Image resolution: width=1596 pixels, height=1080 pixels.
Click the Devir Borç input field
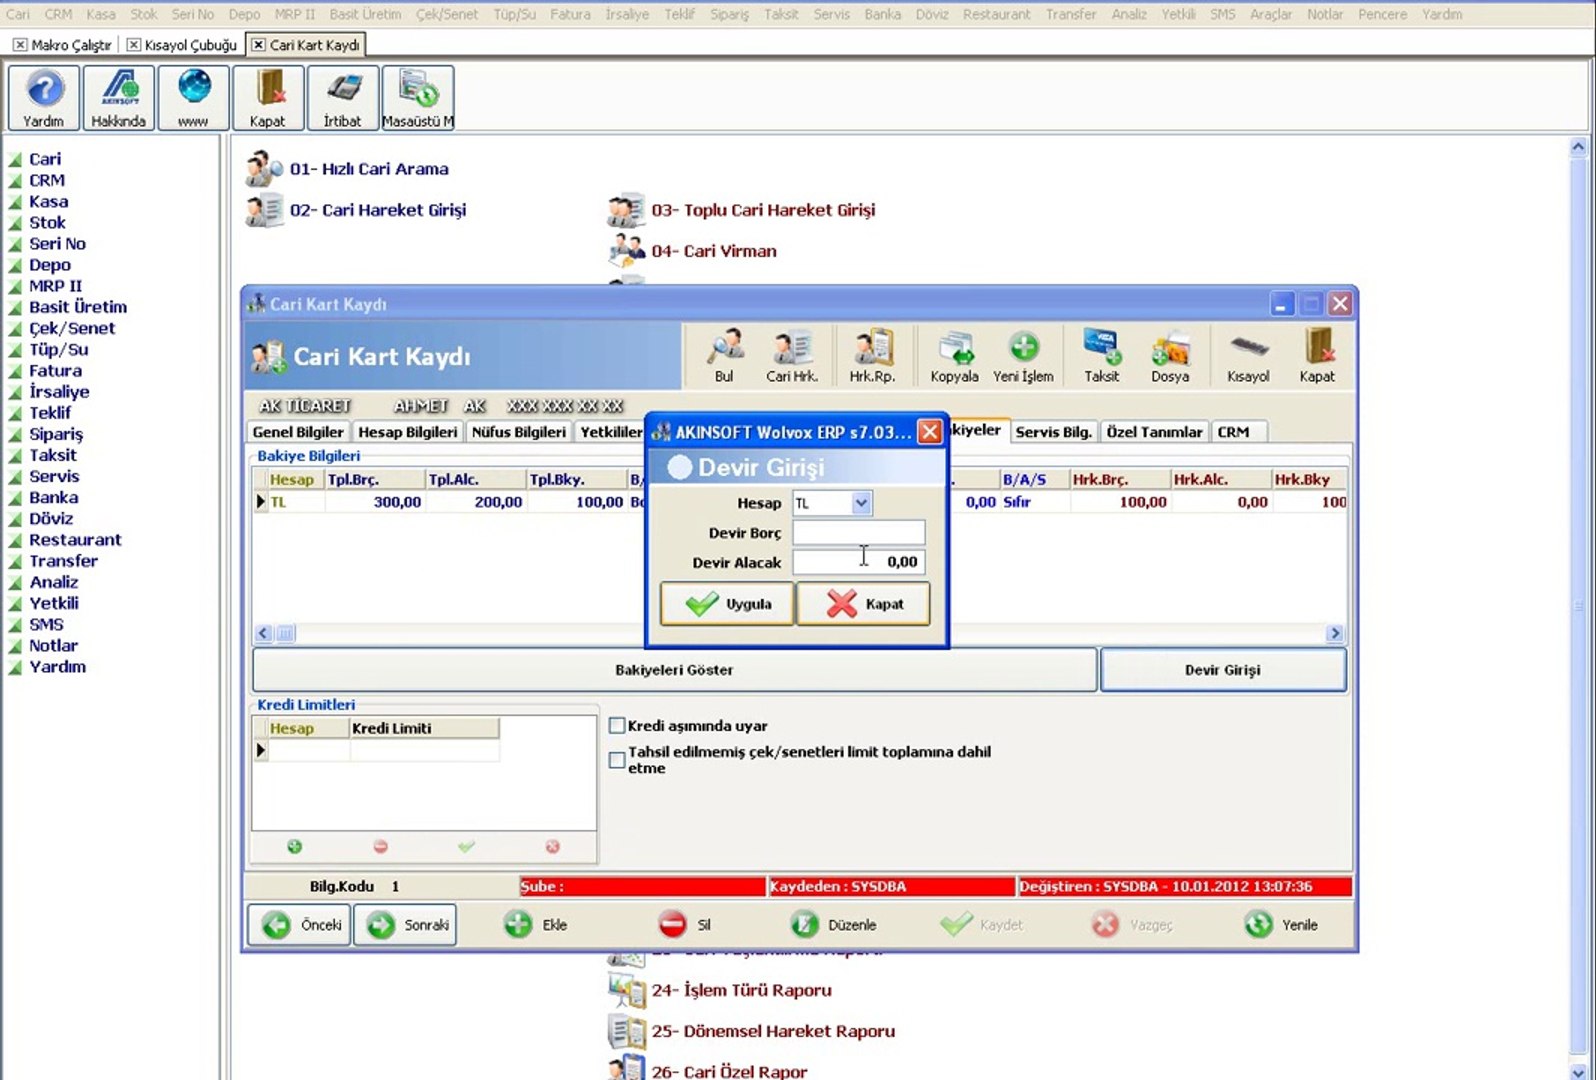859,533
